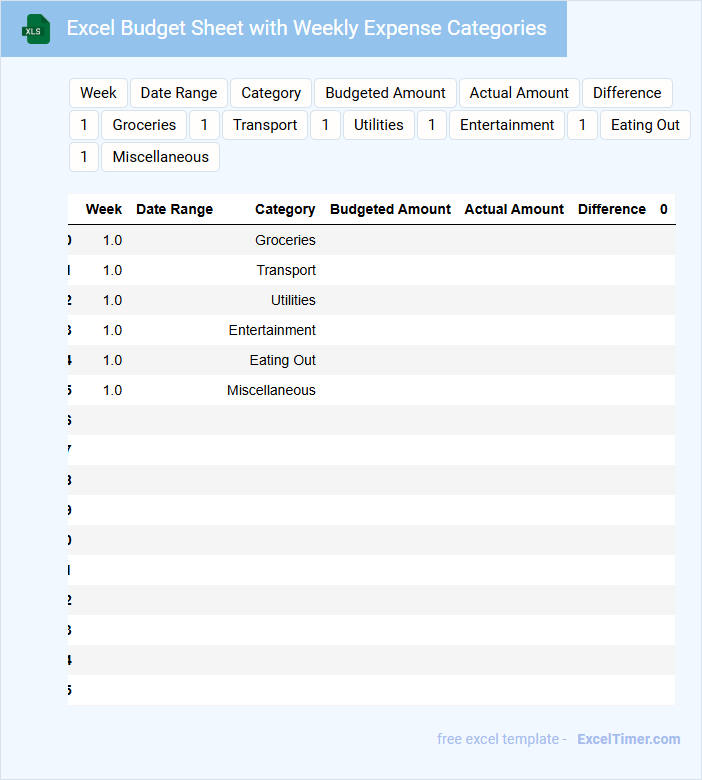Click the Miscellaneous cell in table row
Screen dimensions: 702x780
(271, 390)
